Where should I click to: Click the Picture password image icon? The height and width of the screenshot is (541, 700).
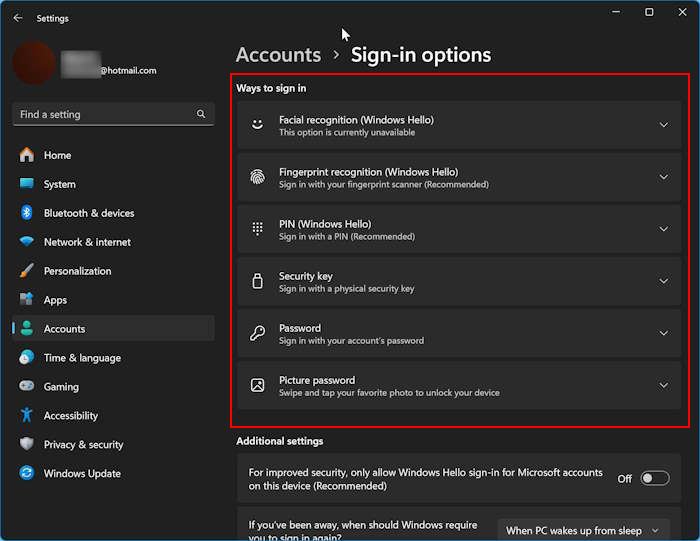click(258, 385)
